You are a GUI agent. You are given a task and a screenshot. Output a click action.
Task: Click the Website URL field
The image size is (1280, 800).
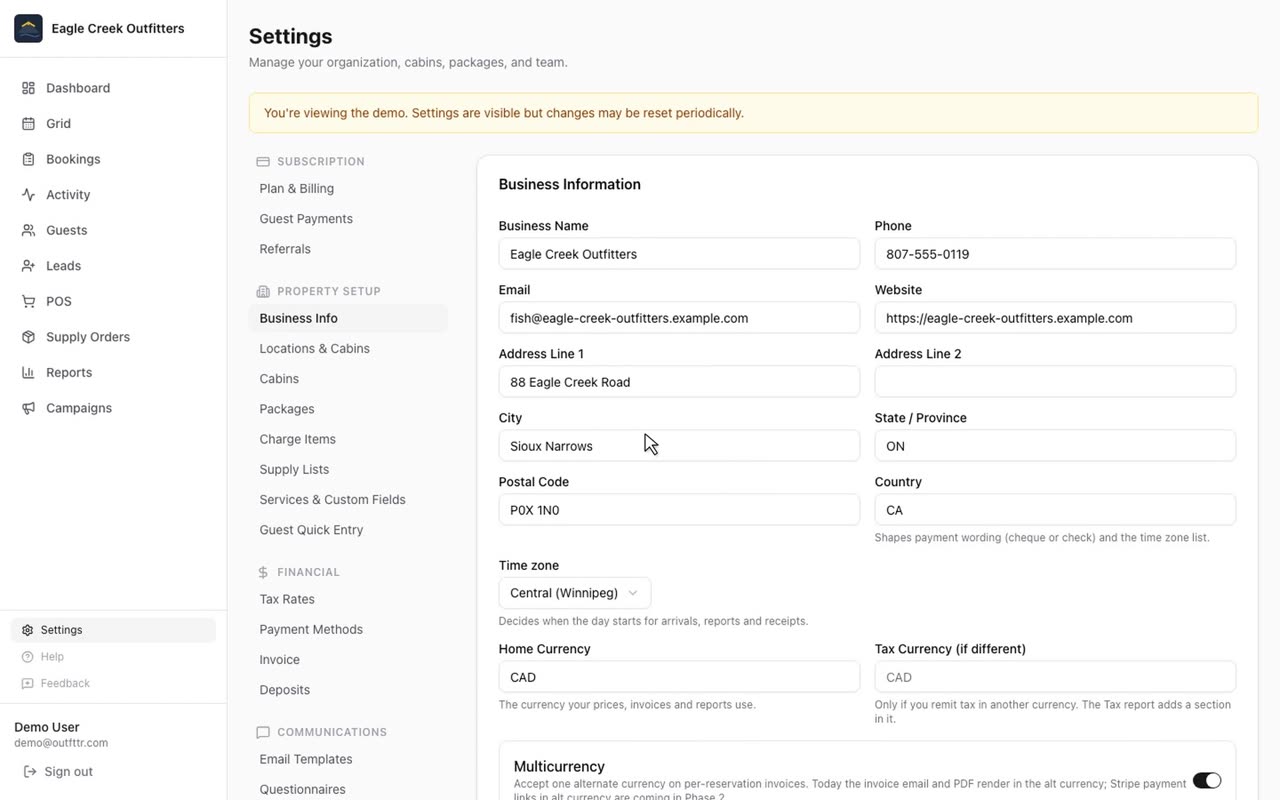pyautogui.click(x=1055, y=318)
